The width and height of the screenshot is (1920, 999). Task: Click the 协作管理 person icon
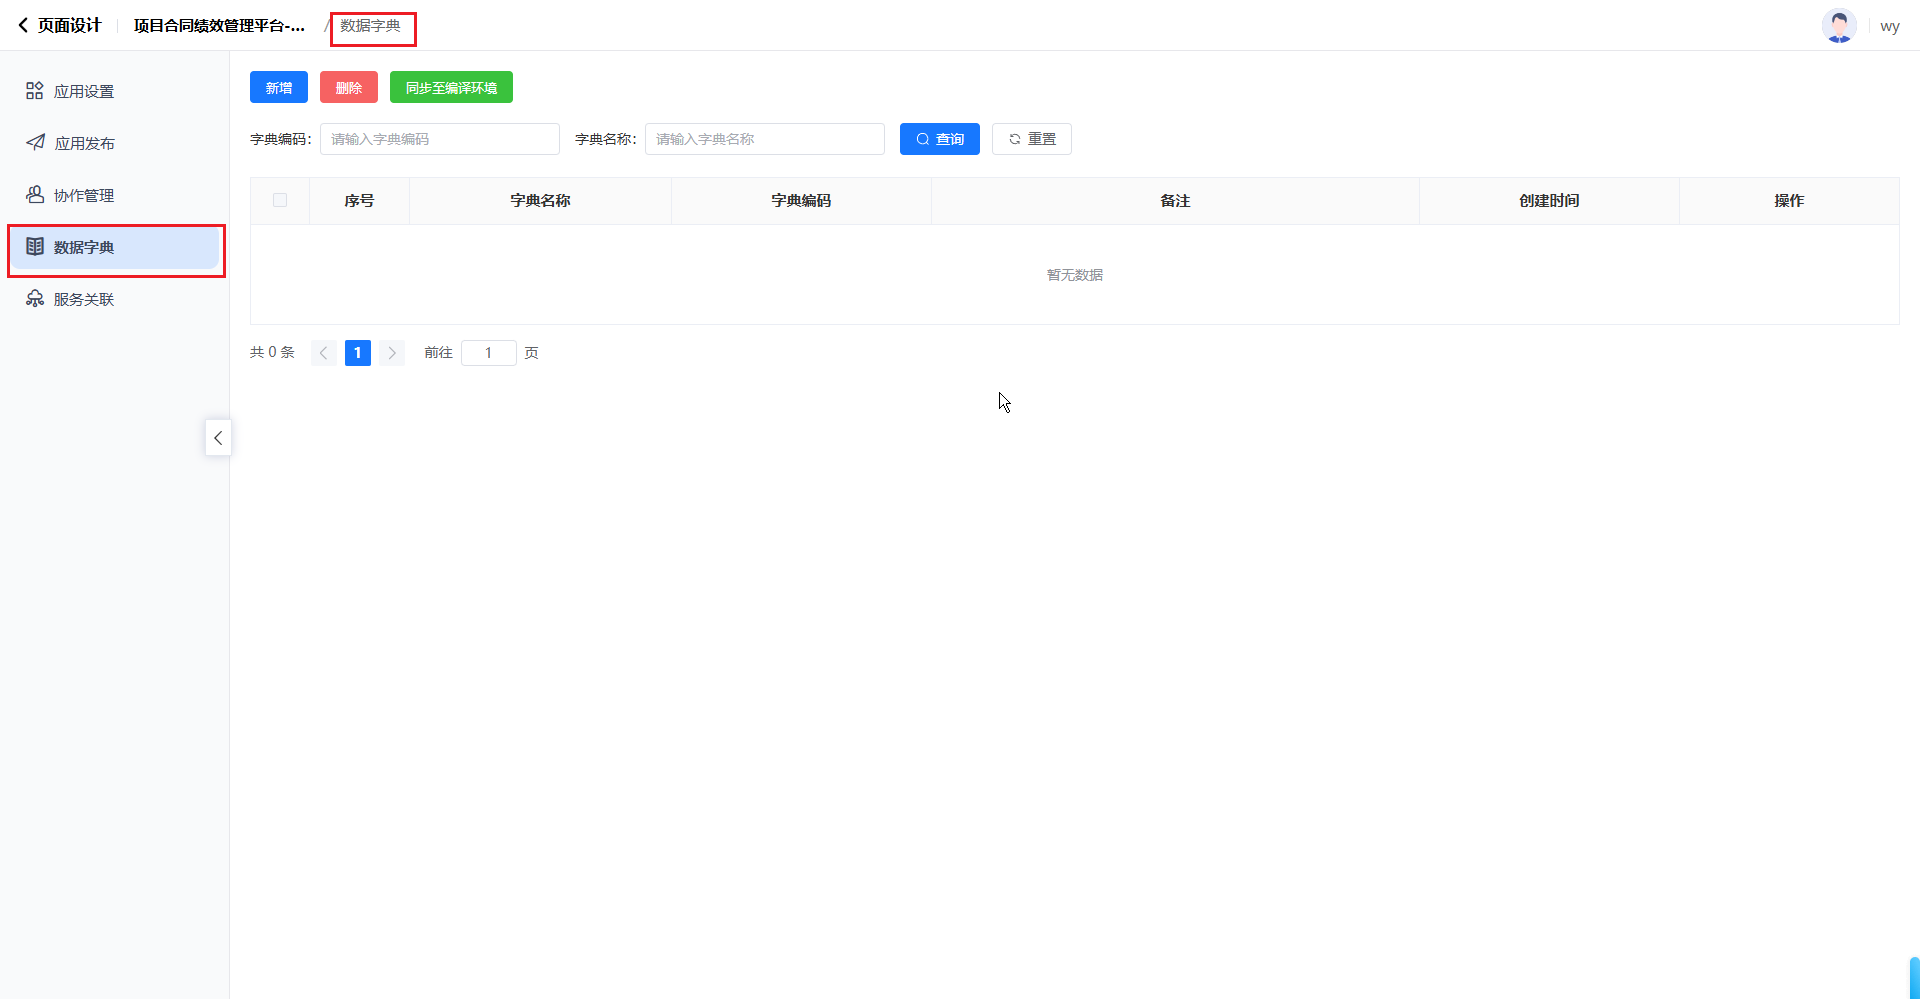pyautogui.click(x=35, y=195)
